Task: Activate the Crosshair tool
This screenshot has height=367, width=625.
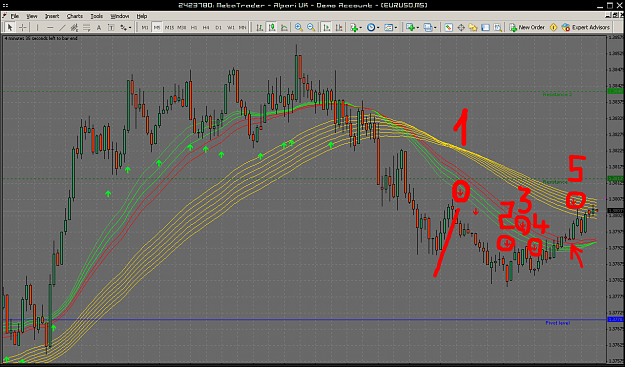Action: (23, 27)
